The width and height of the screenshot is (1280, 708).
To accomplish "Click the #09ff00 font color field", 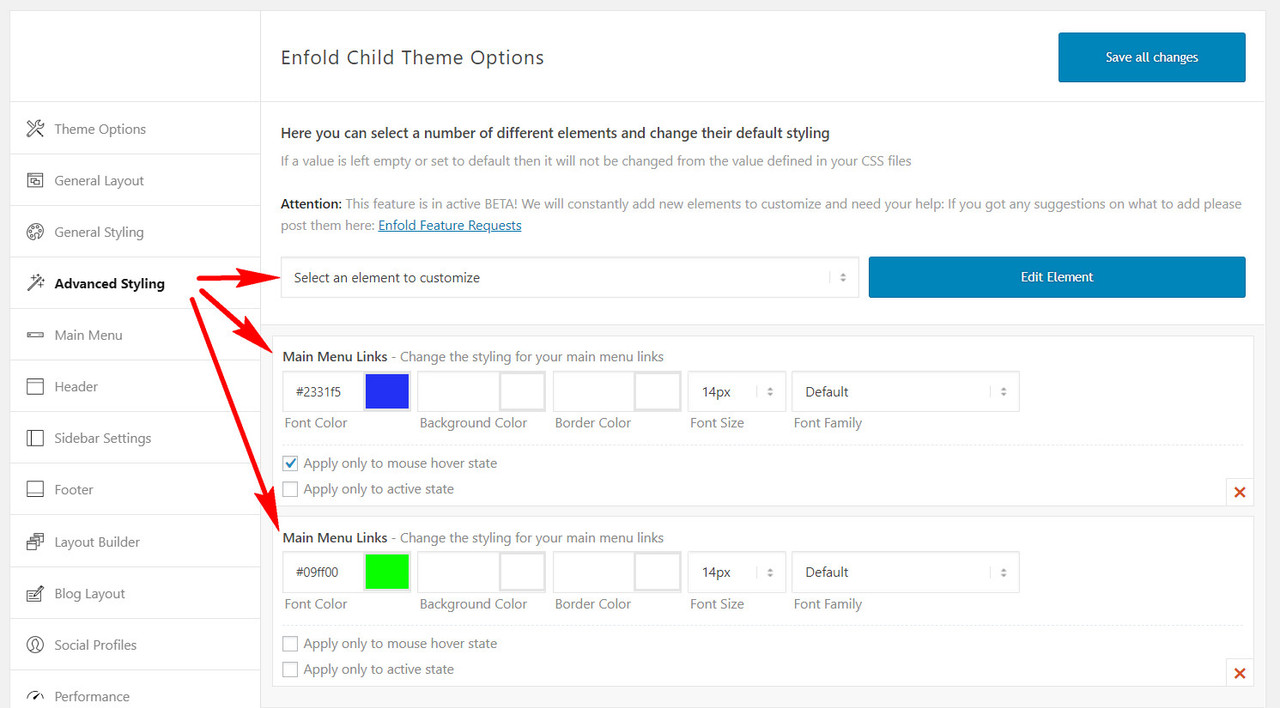I will [323, 572].
